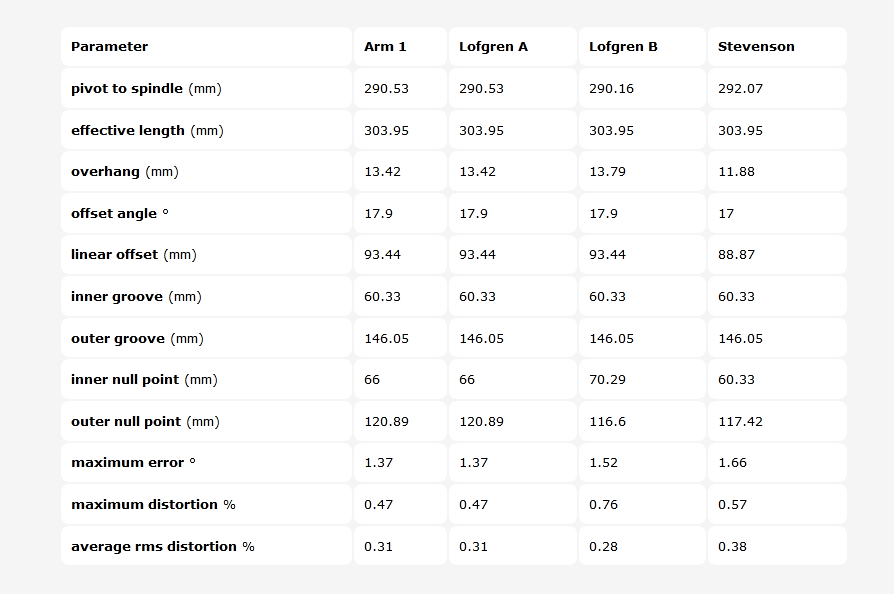Click the Lofgren A column header

tap(493, 47)
